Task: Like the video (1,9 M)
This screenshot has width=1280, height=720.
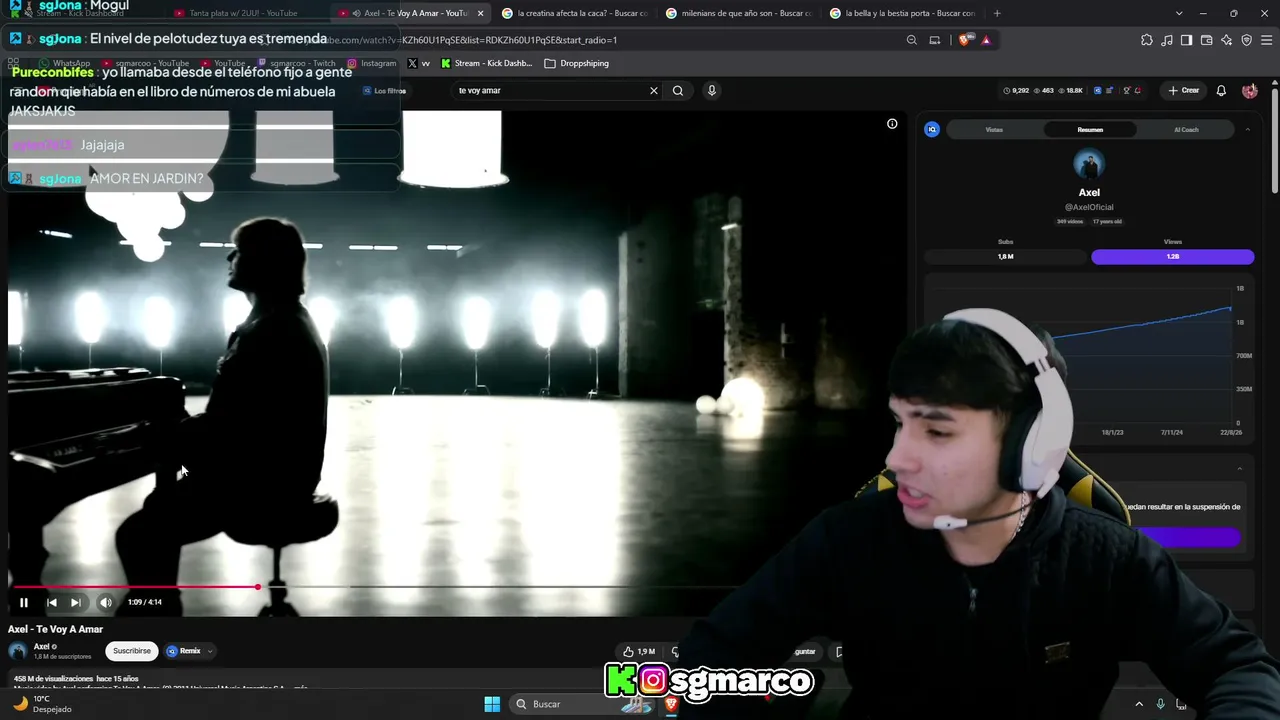Action: pos(639,652)
